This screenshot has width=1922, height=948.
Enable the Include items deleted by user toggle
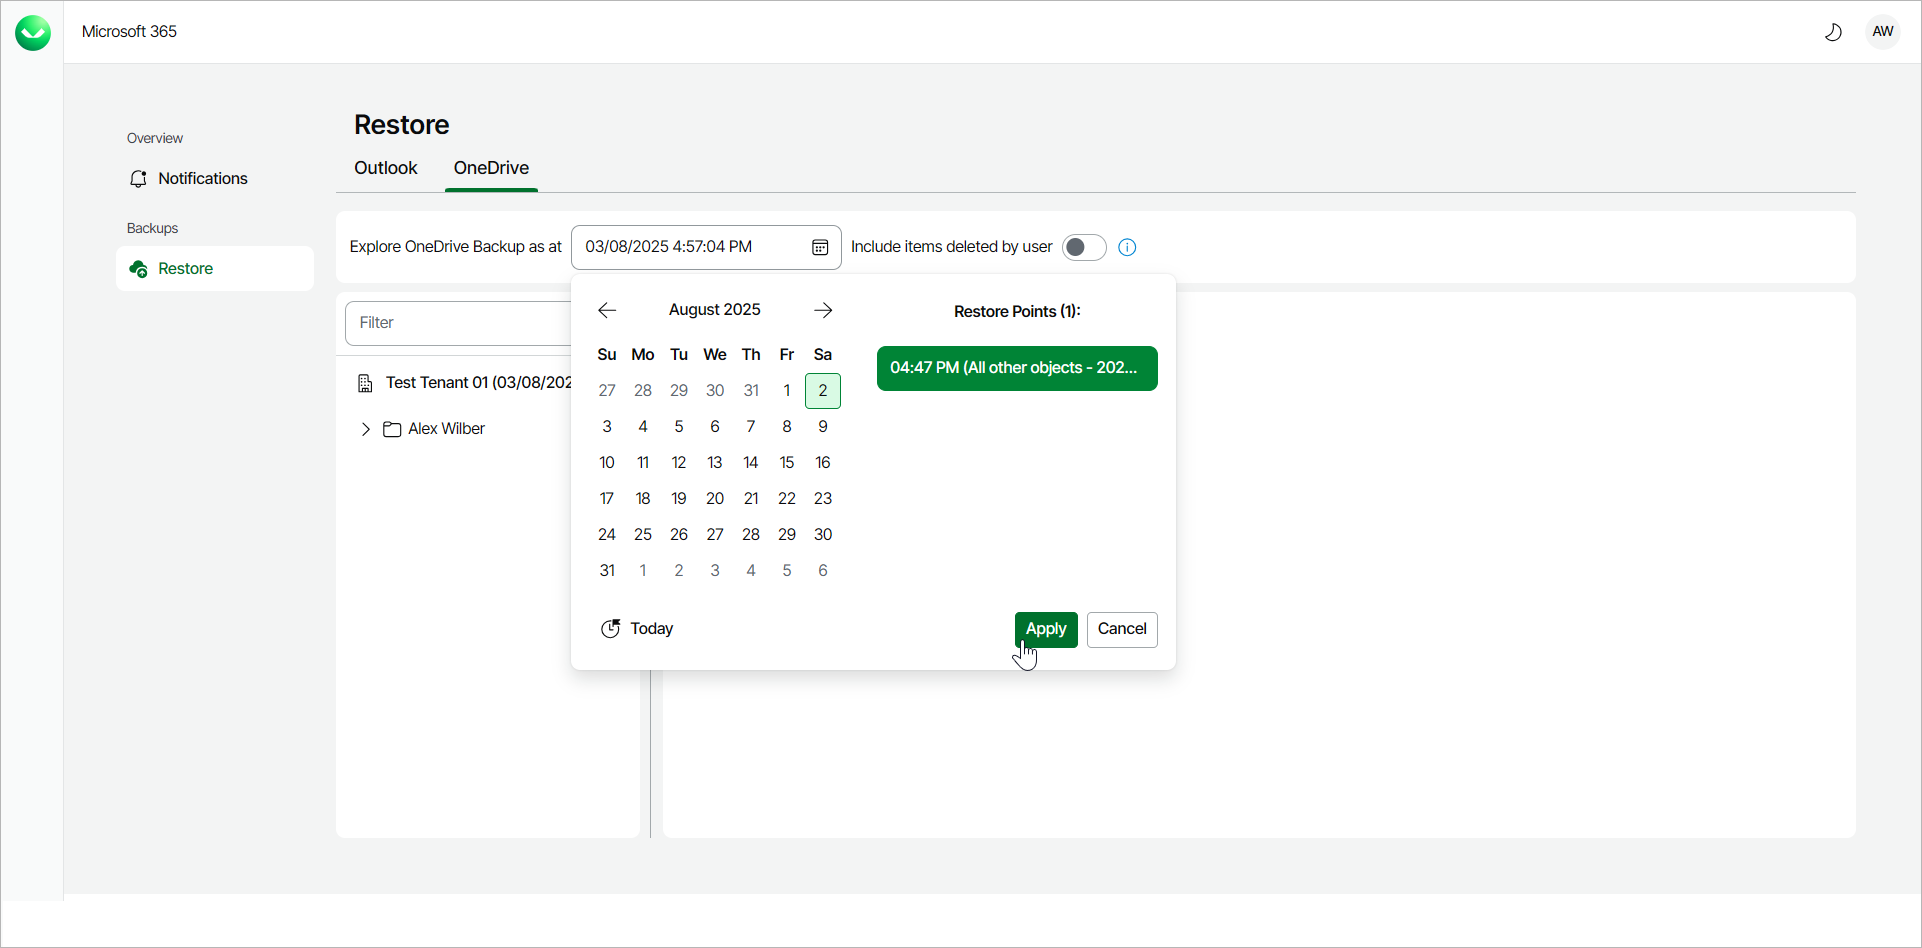[x=1083, y=247]
